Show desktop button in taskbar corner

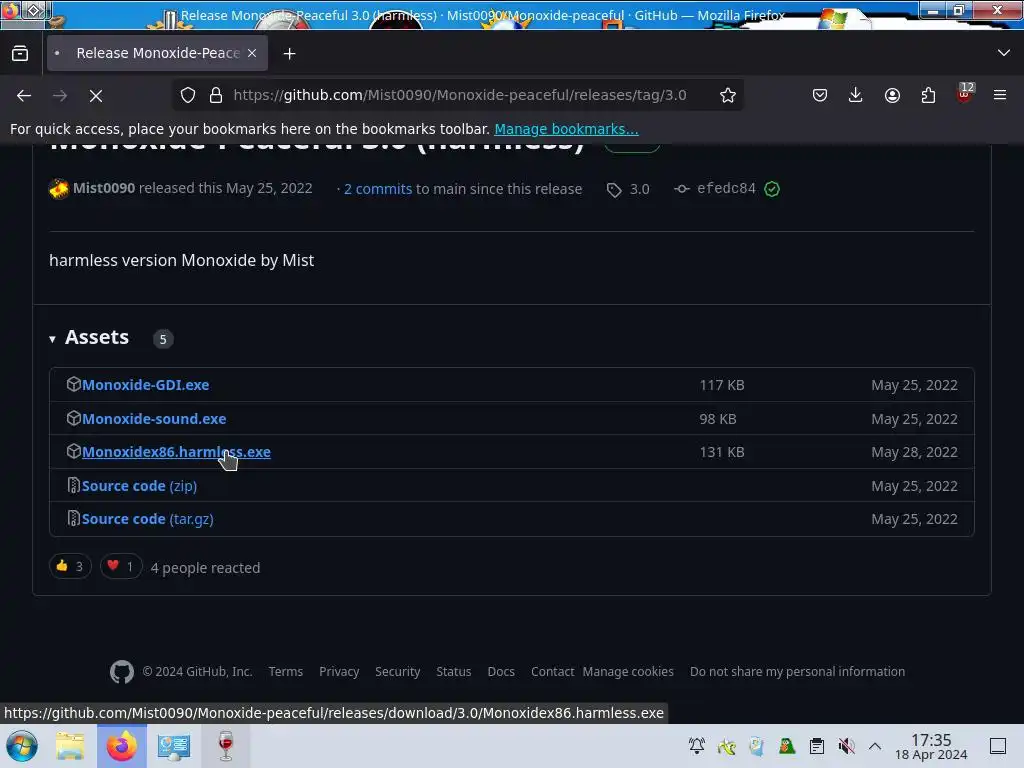point(998,746)
